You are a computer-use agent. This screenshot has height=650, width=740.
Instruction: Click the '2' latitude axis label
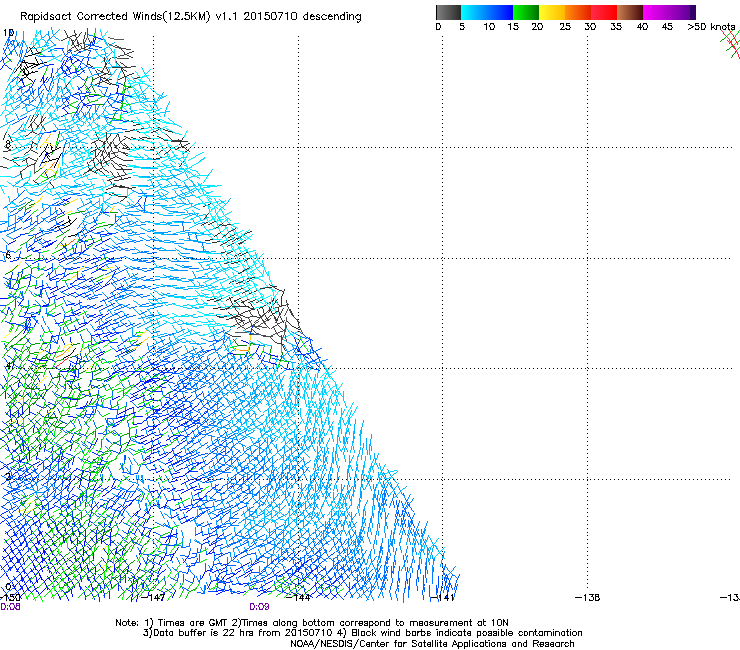pyautogui.click(x=8, y=476)
